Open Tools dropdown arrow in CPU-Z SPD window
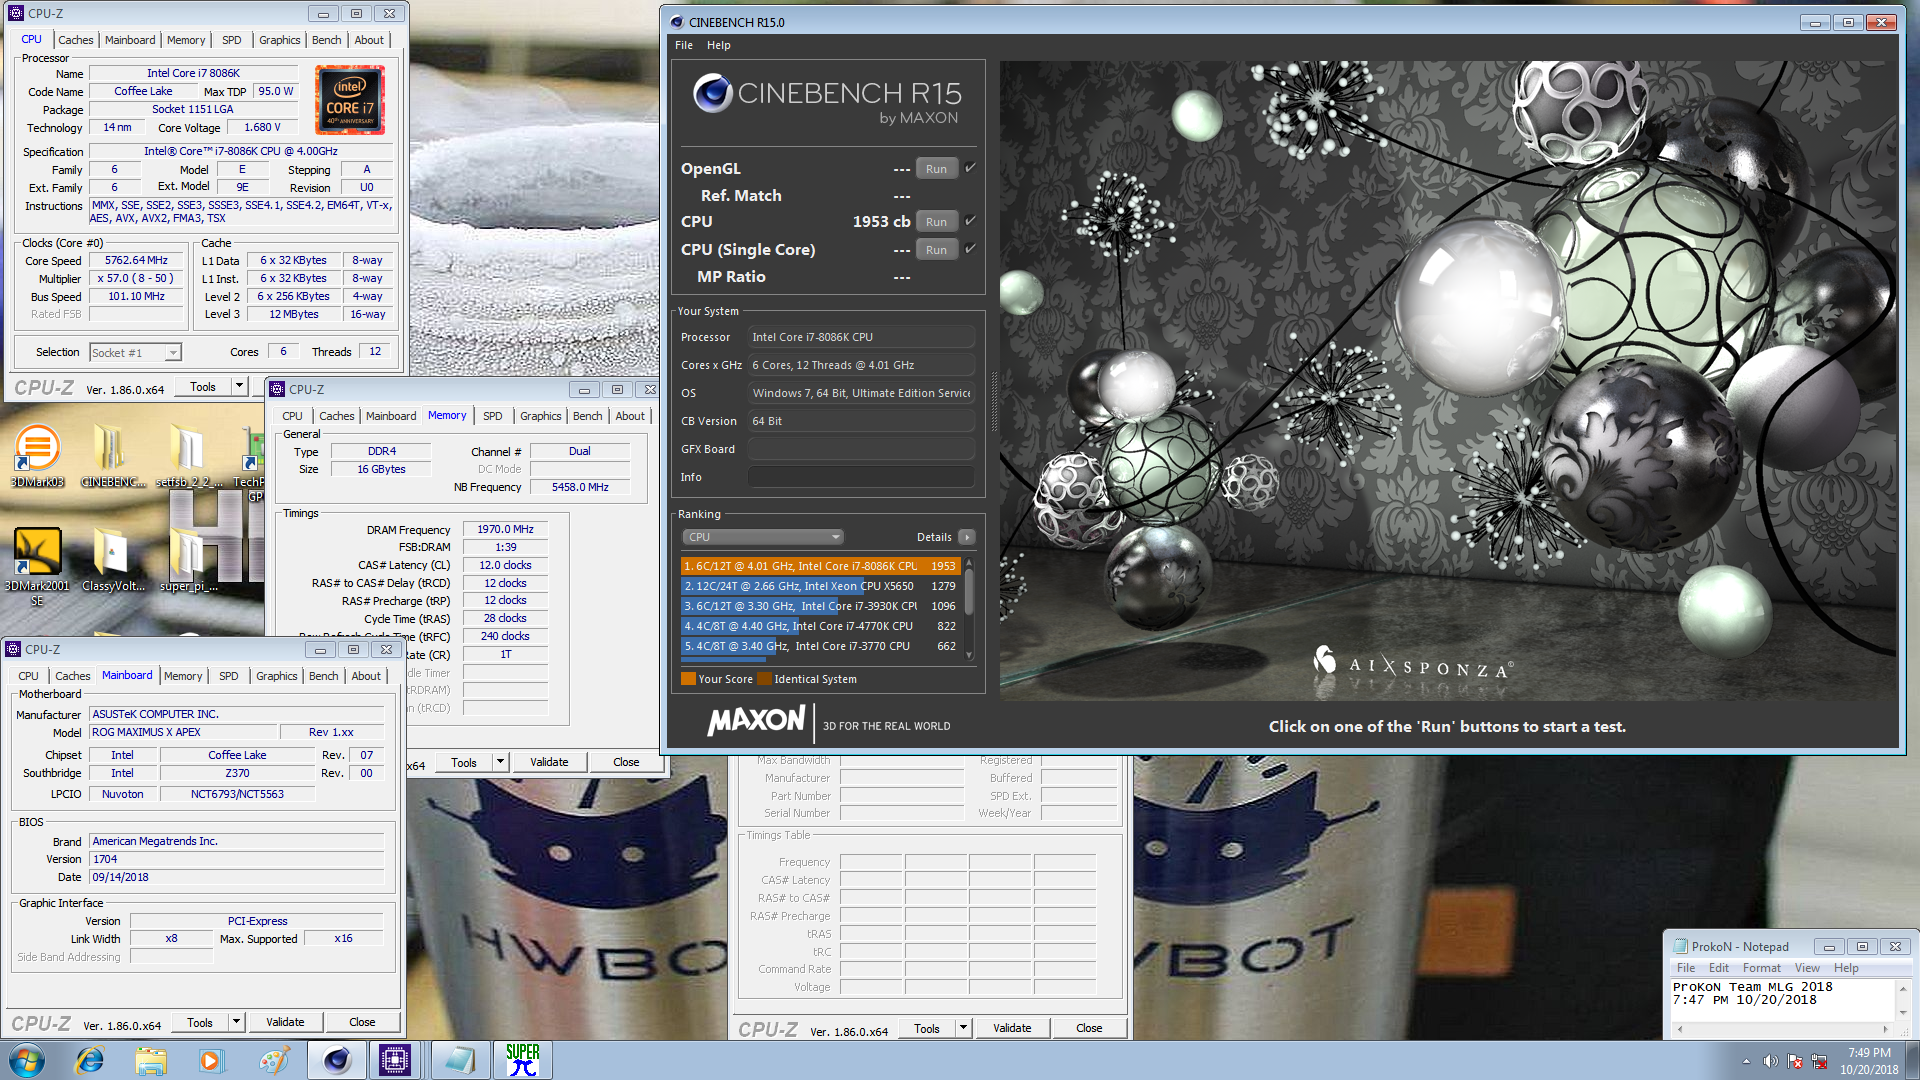The height and width of the screenshot is (1080, 1920). click(x=963, y=1028)
